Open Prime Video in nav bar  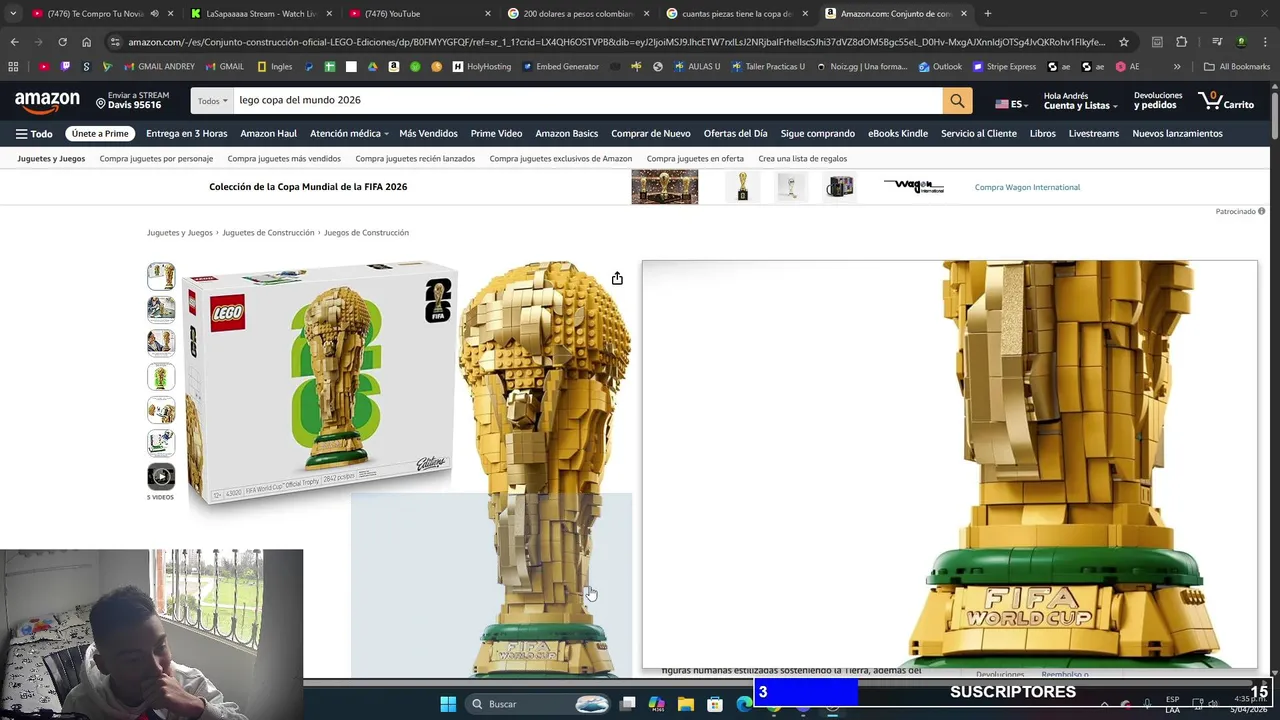click(x=496, y=134)
